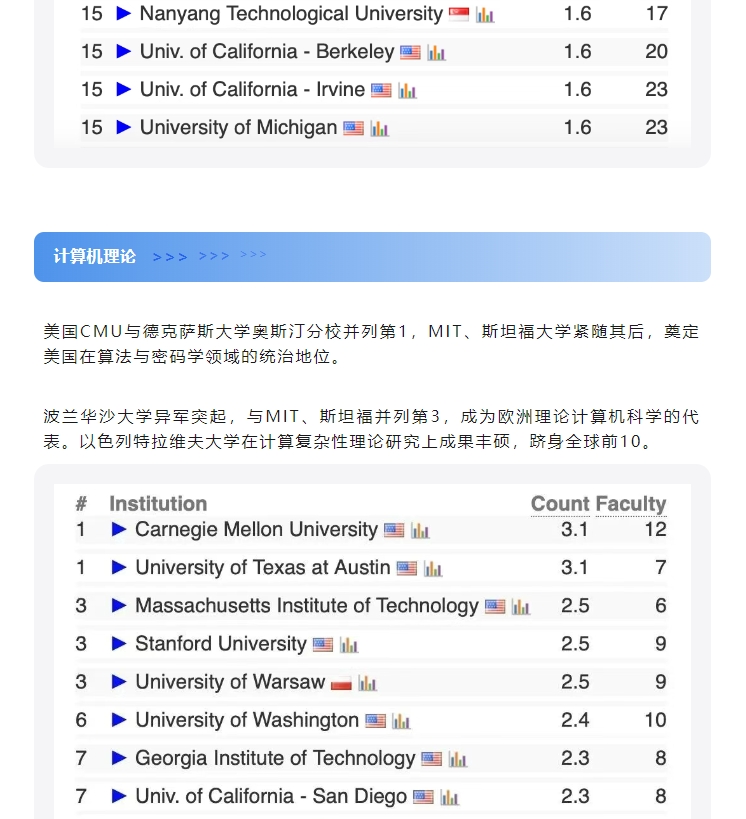Expand Univ. of California - San Diego row
The image size is (746, 819).
119,796
